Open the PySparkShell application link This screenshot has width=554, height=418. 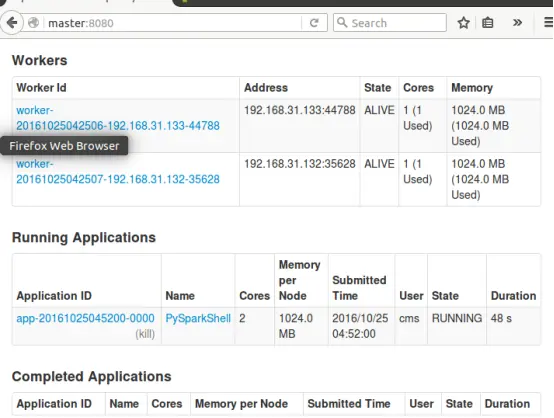click(x=198, y=318)
